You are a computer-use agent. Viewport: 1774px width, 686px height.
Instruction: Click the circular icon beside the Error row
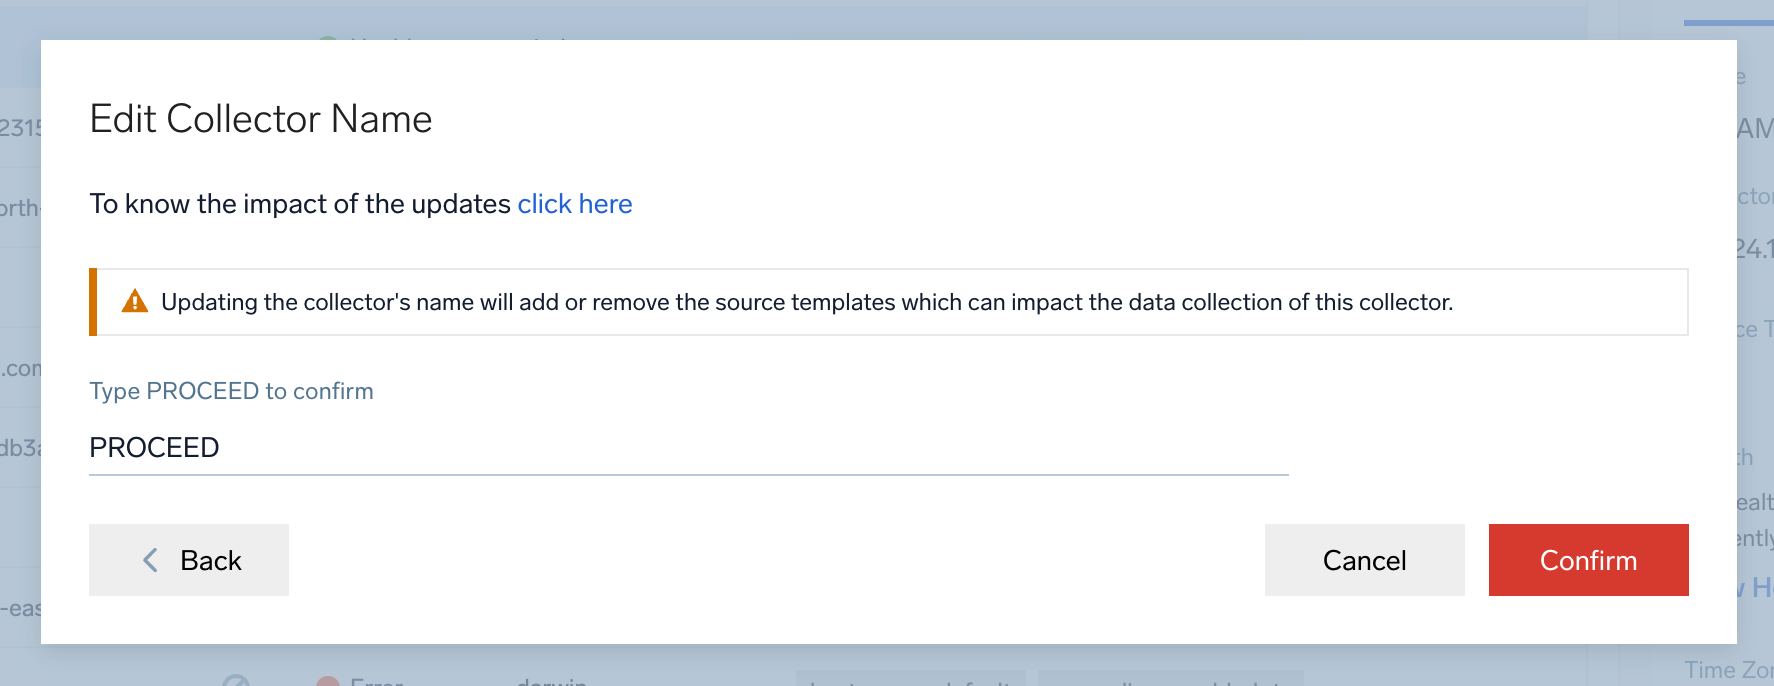pos(236,681)
